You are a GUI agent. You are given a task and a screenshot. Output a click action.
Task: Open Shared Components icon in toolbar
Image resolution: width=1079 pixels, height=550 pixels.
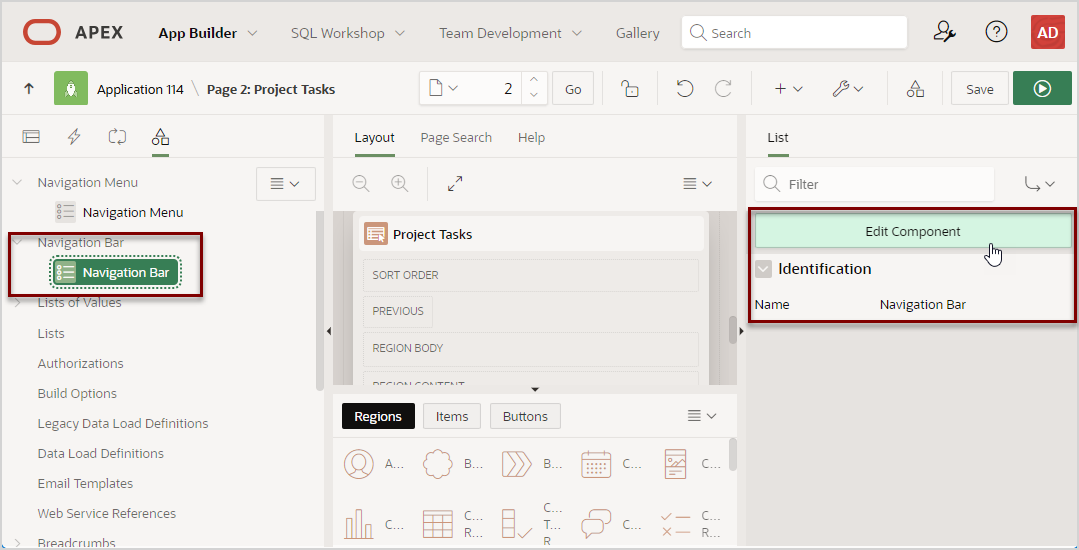click(x=915, y=88)
